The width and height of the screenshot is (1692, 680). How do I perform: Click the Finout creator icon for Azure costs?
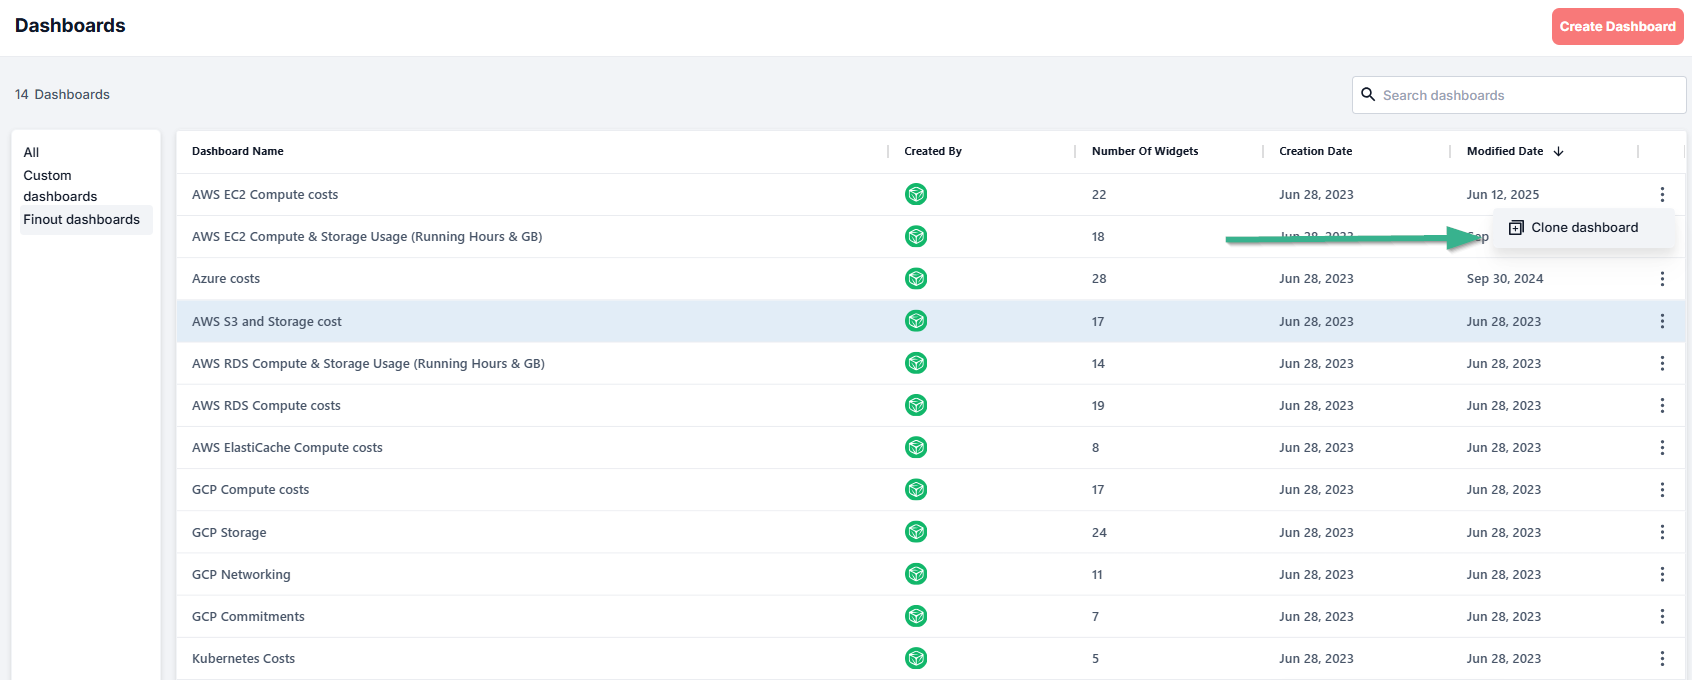pyautogui.click(x=915, y=279)
